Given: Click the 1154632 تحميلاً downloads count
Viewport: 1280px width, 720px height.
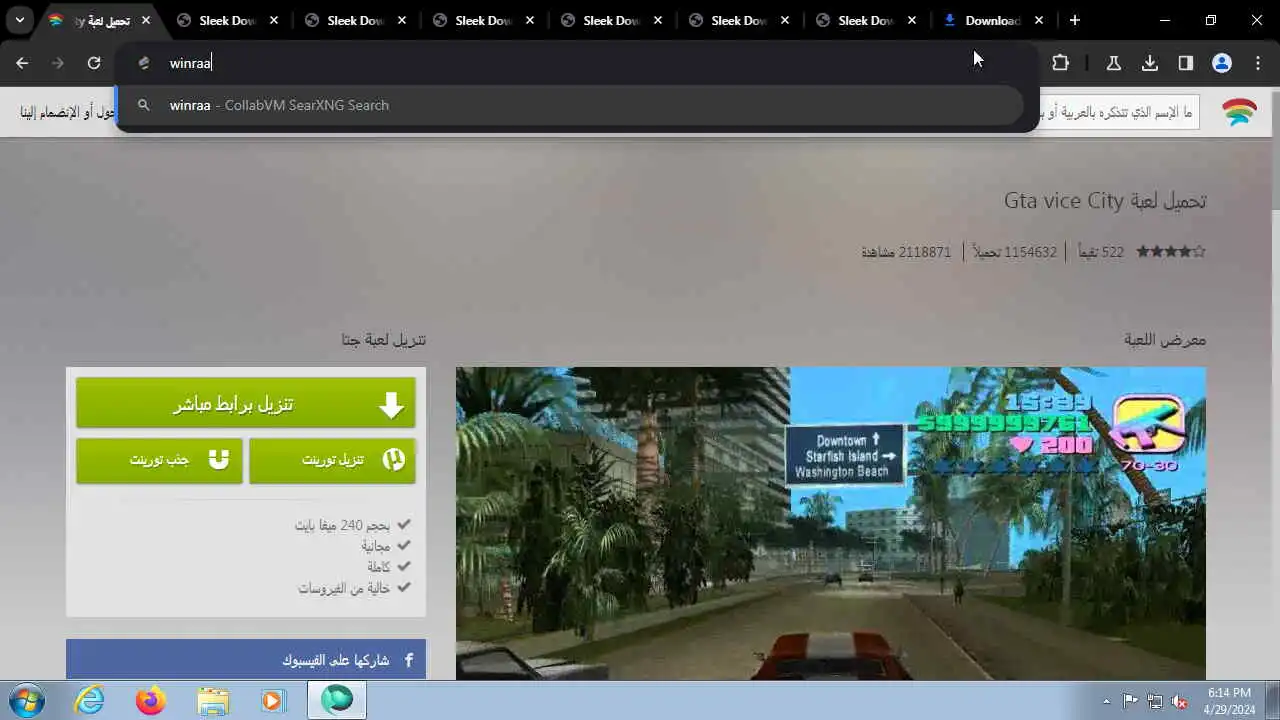Looking at the screenshot, I should point(1016,252).
